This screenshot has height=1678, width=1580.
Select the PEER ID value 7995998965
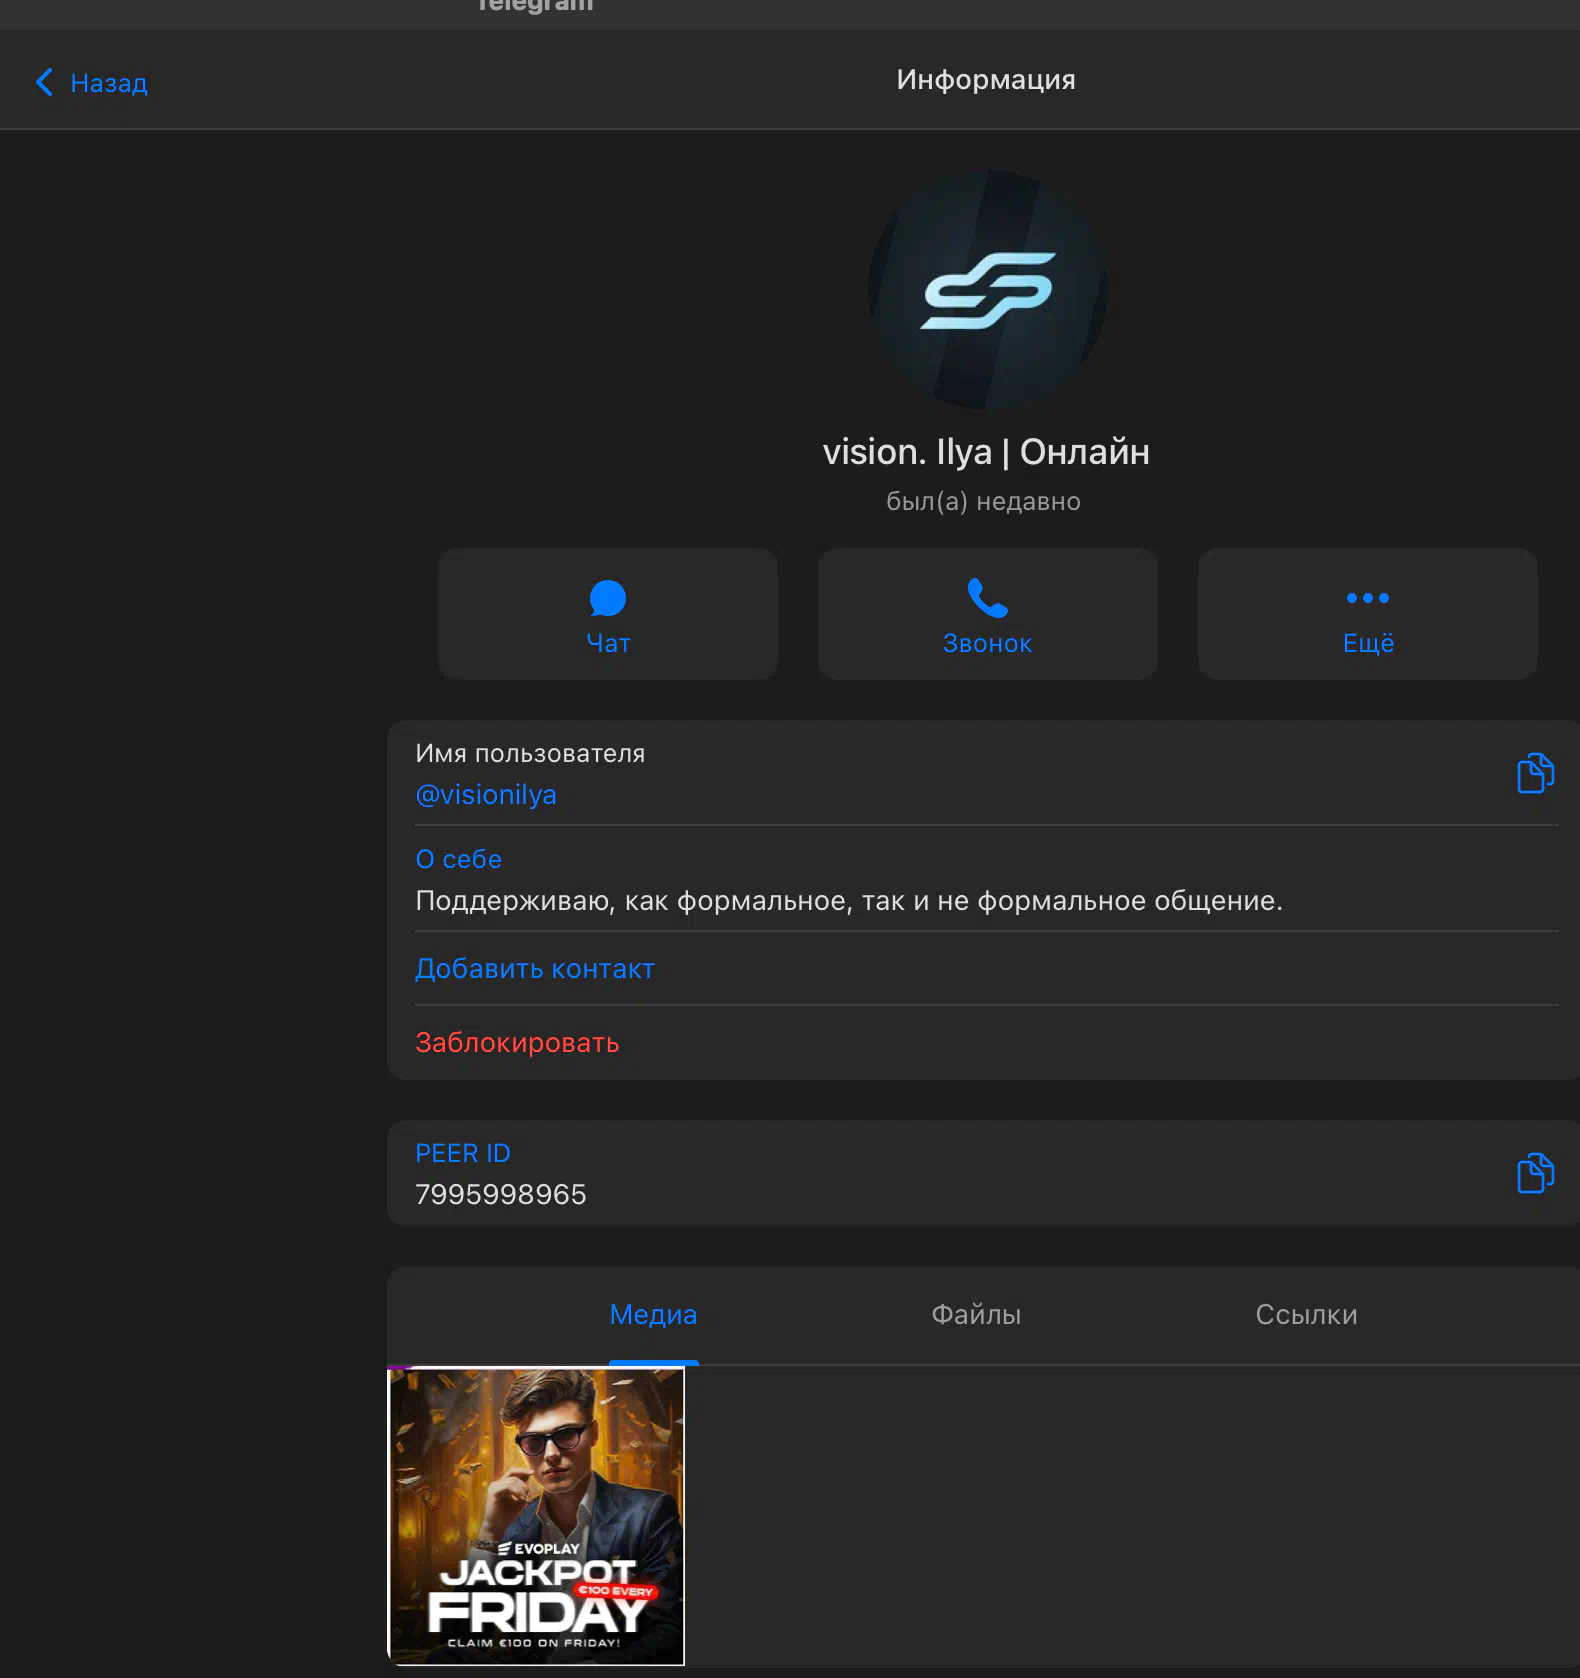(x=501, y=1195)
